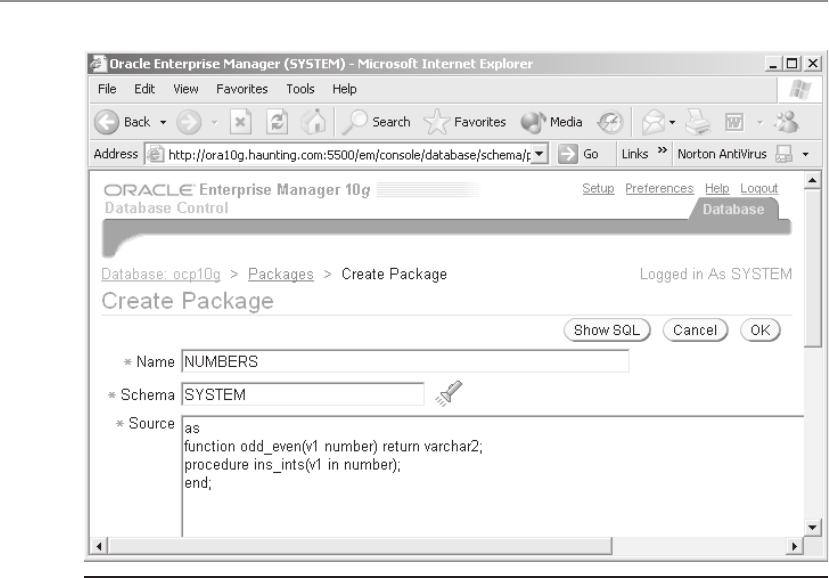Click the vertical scrollbar up arrow
The height and width of the screenshot is (578, 829).
click(x=812, y=181)
